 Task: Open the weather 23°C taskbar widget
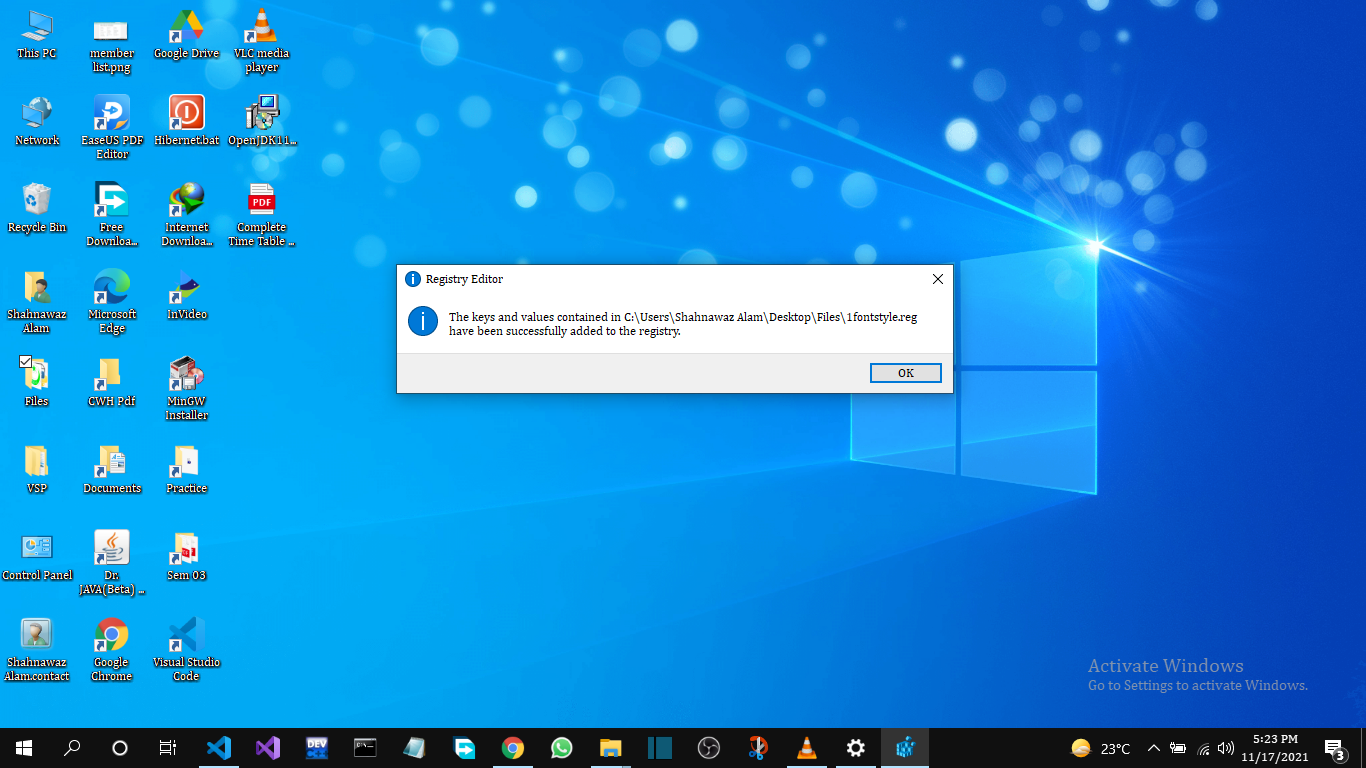pos(1101,748)
